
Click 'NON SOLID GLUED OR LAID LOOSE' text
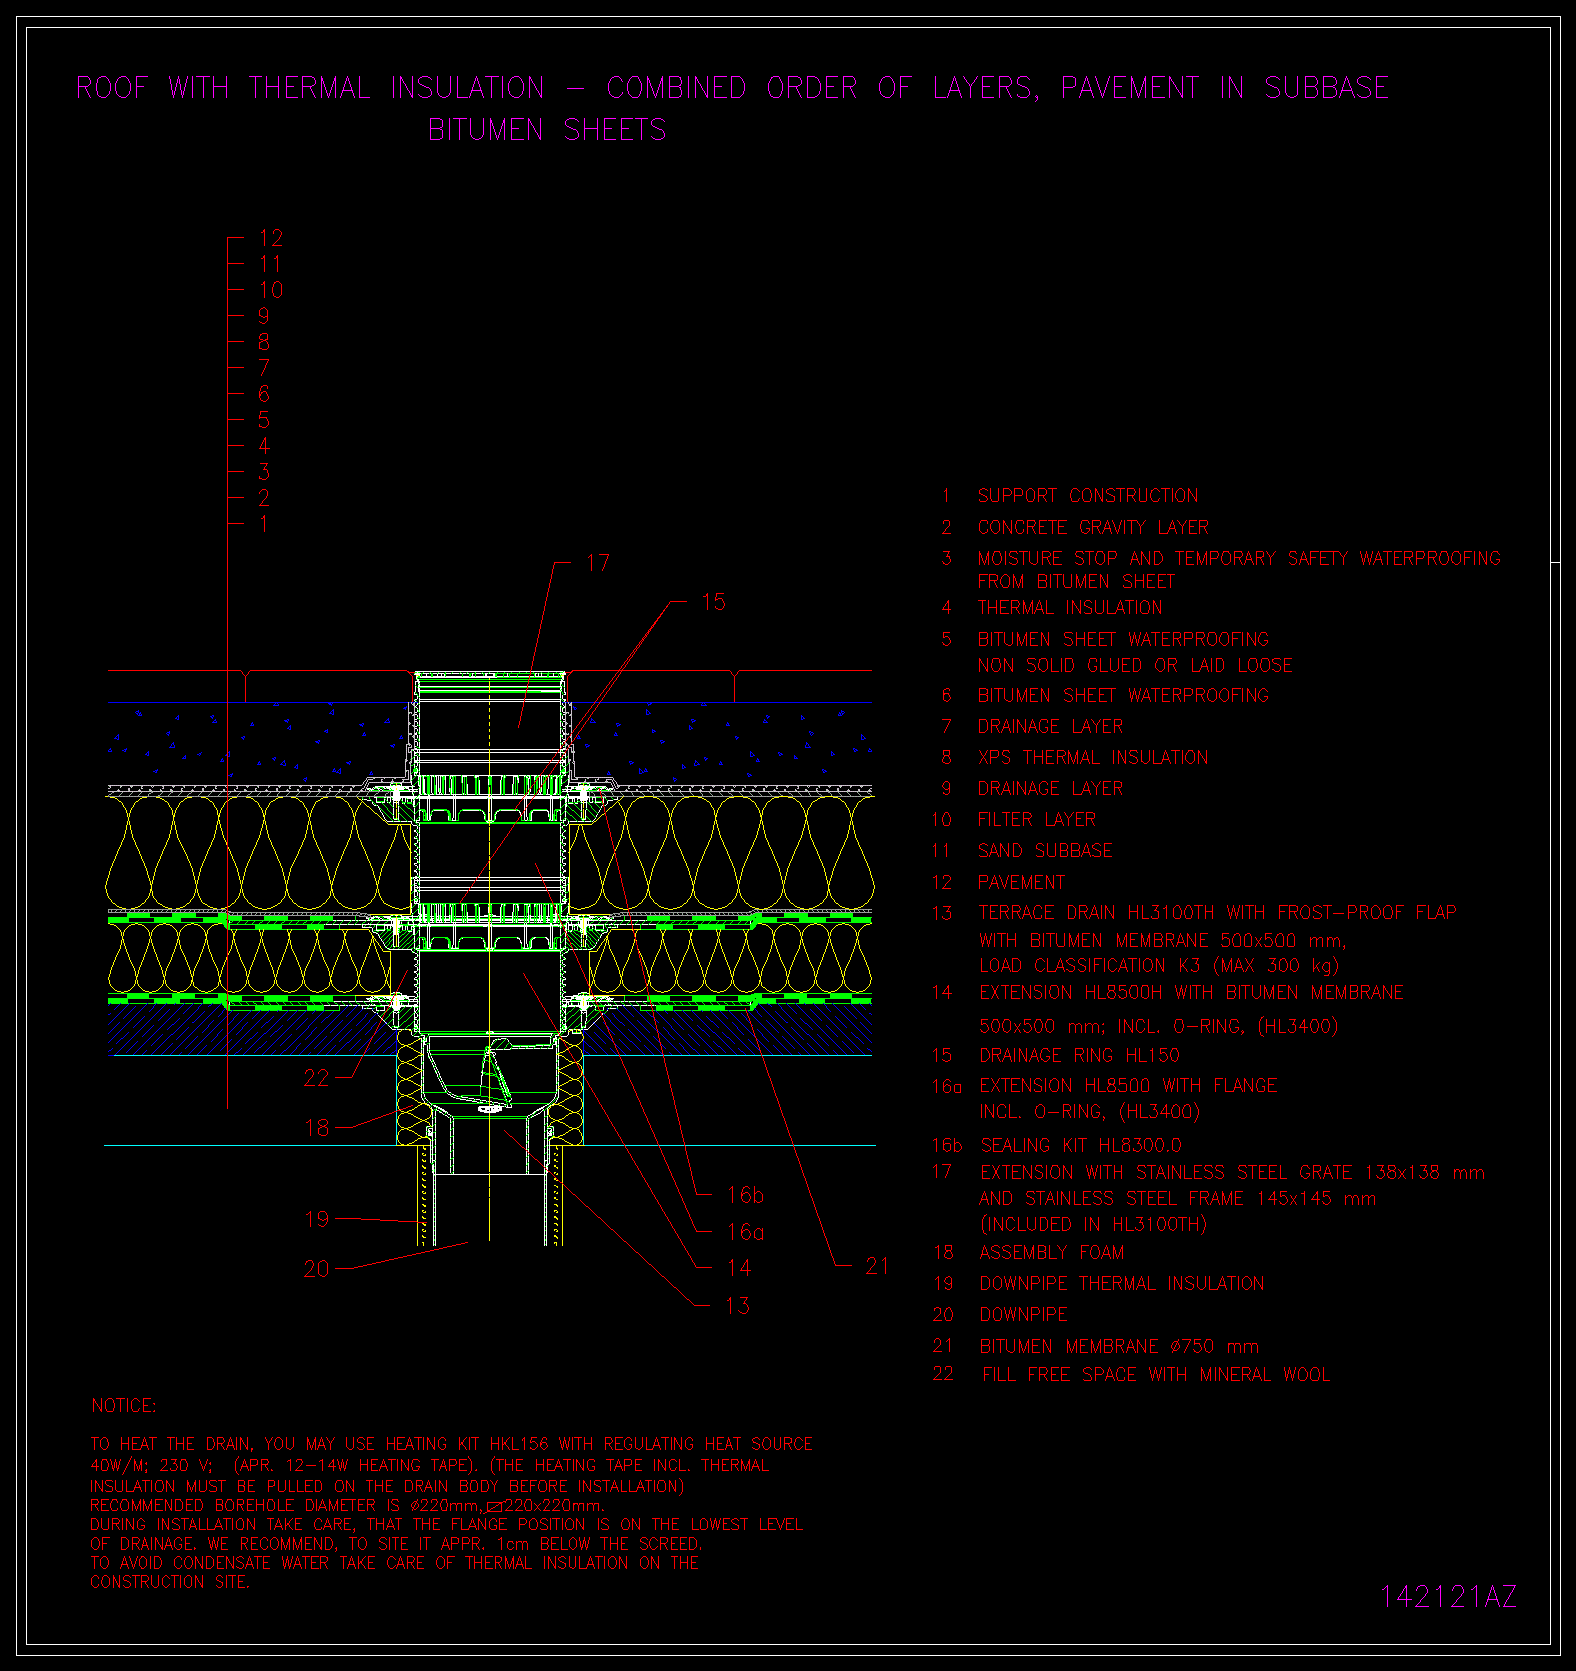click(x=1135, y=665)
